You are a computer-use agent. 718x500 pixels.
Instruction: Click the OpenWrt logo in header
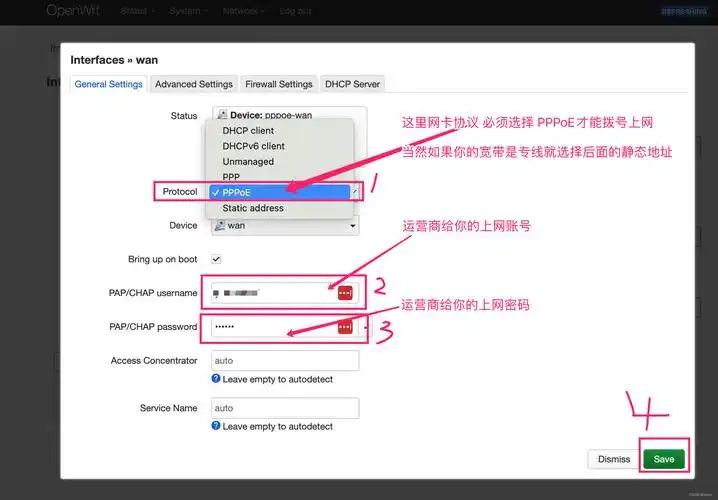[x=78, y=11]
